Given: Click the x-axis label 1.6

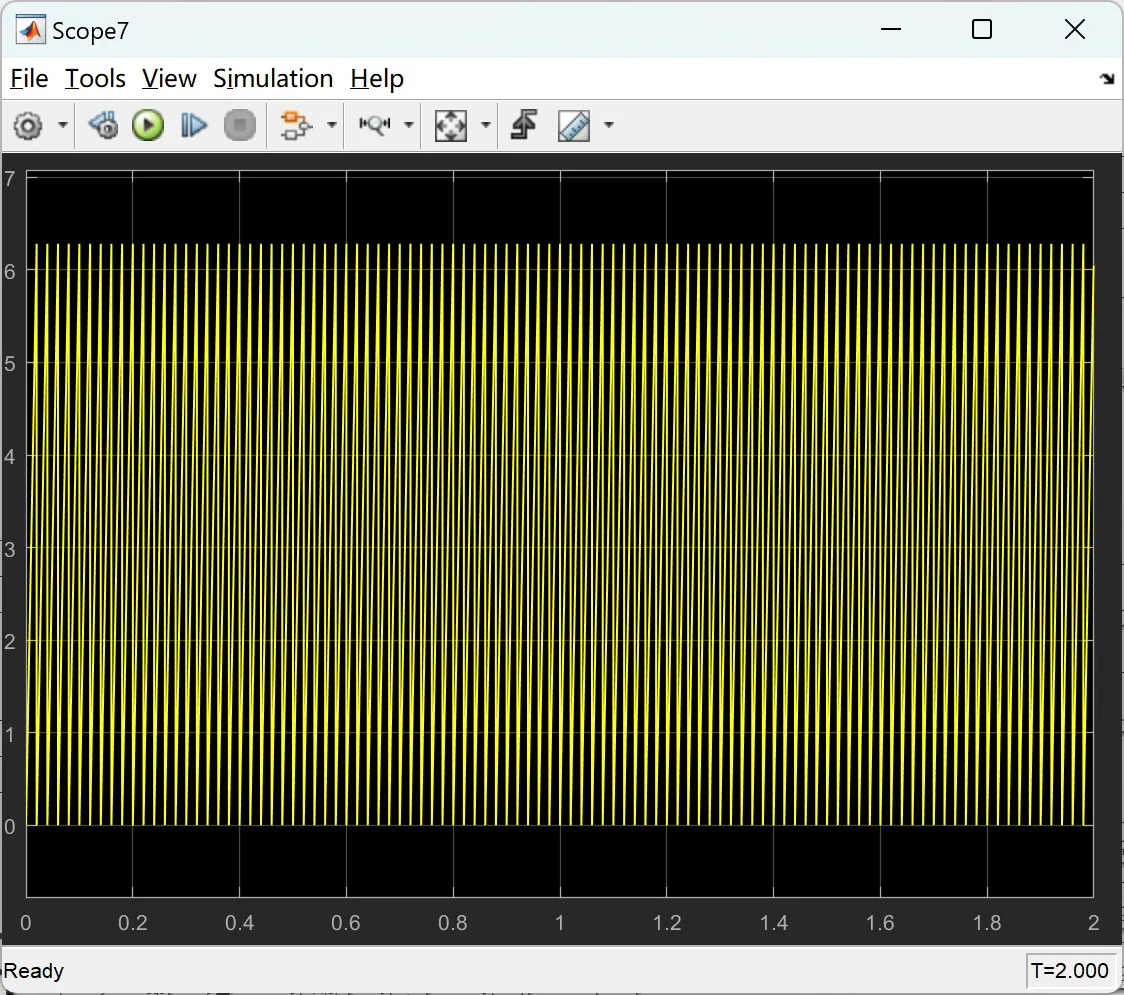Looking at the screenshot, I should (880, 923).
